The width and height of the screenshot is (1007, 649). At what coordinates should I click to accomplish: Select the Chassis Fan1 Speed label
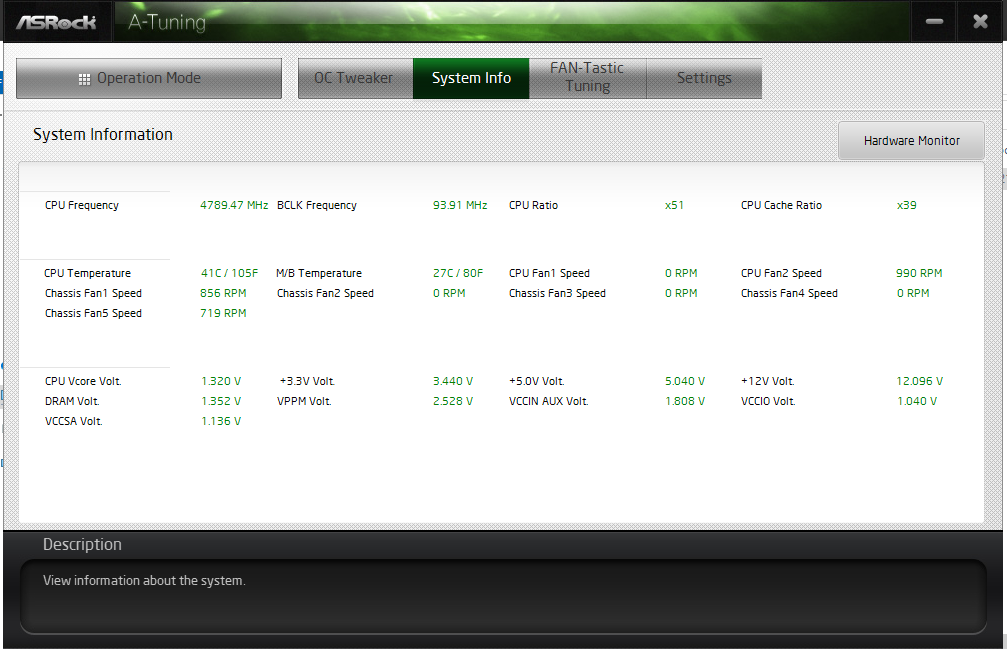93,293
